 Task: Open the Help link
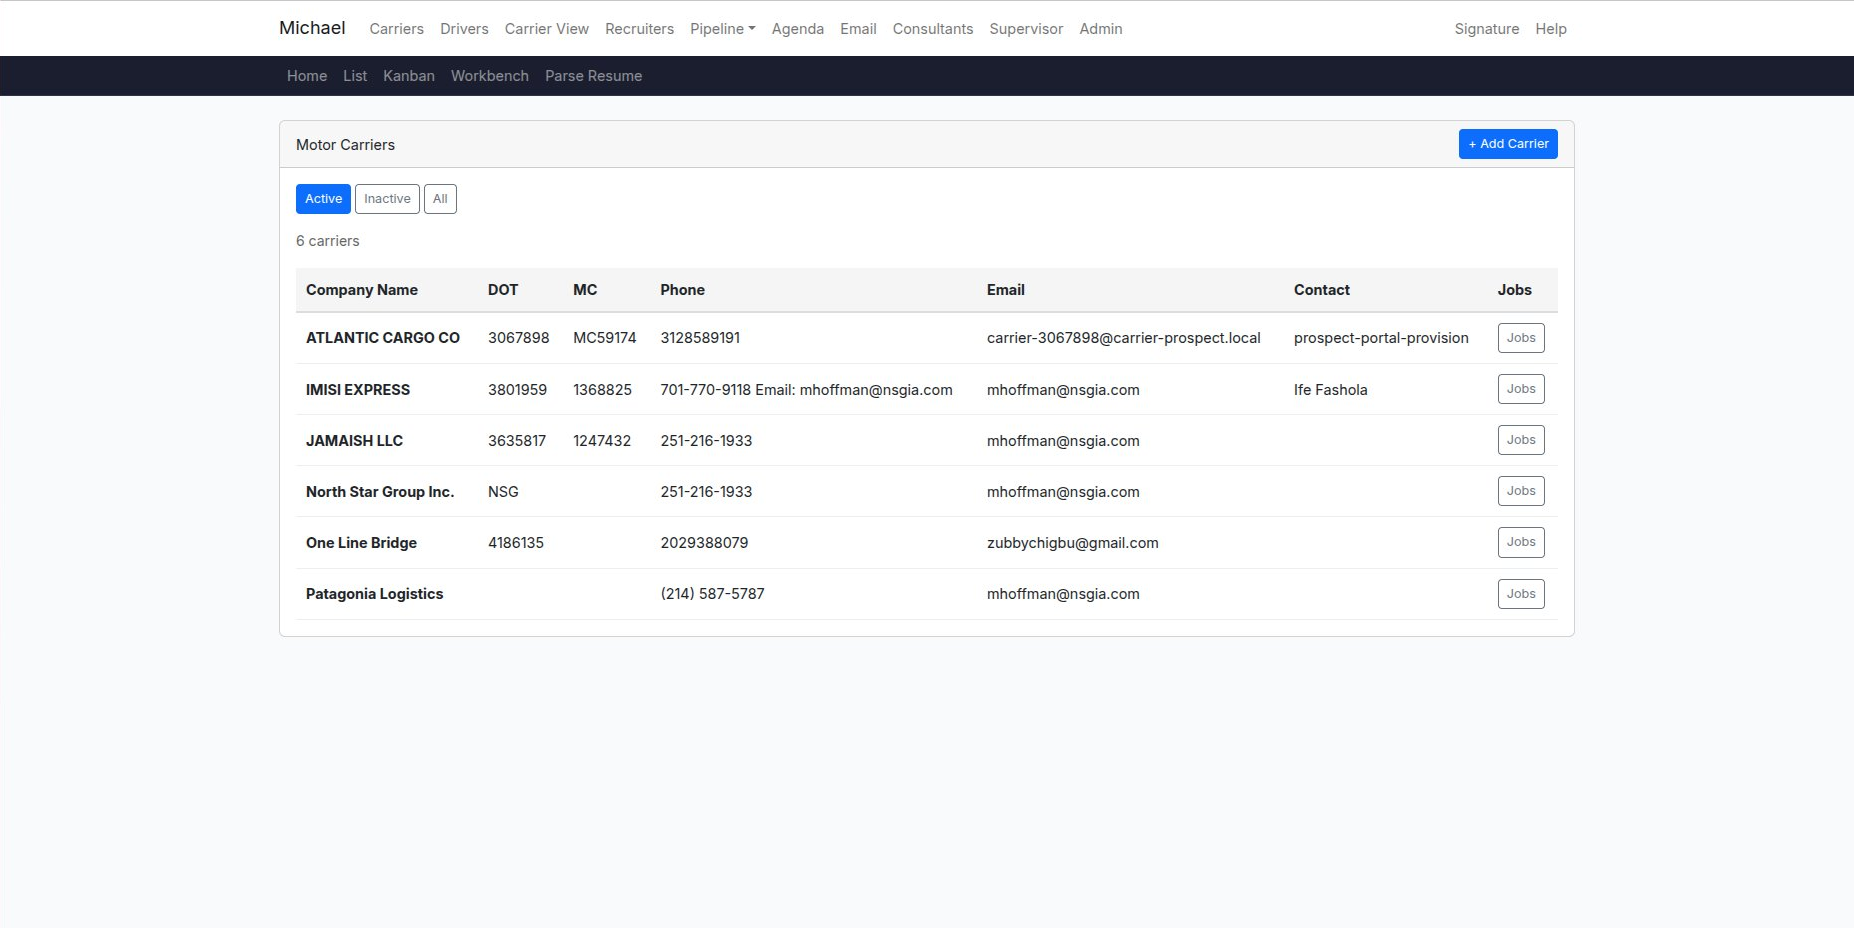pos(1550,29)
